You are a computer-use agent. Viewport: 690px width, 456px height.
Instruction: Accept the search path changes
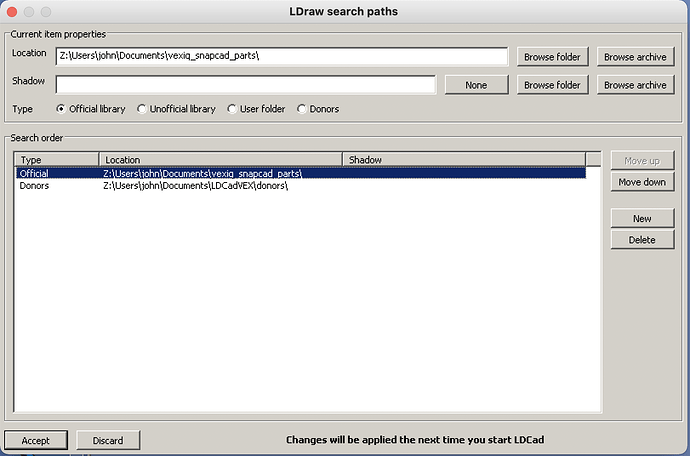click(36, 440)
